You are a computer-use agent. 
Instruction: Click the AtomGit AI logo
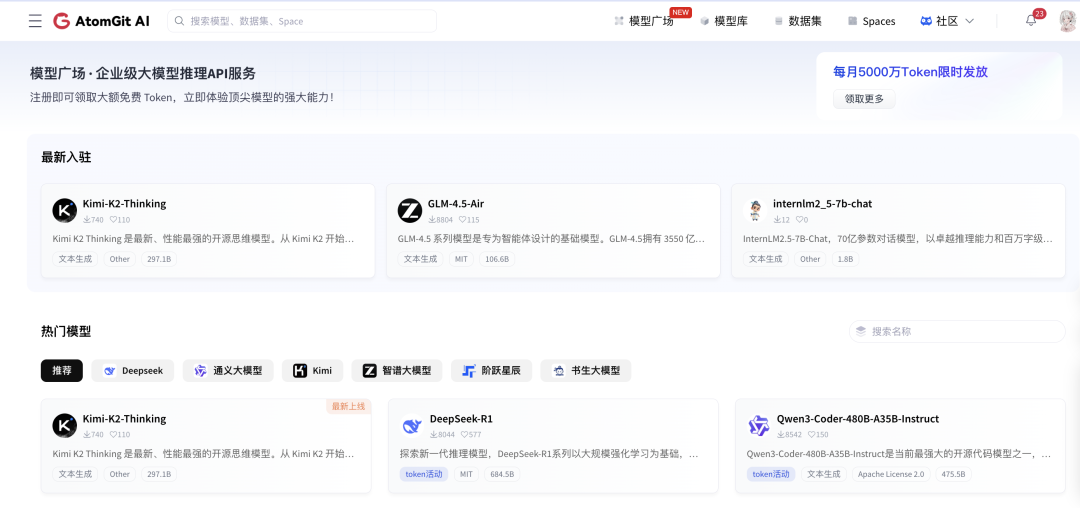(x=101, y=21)
